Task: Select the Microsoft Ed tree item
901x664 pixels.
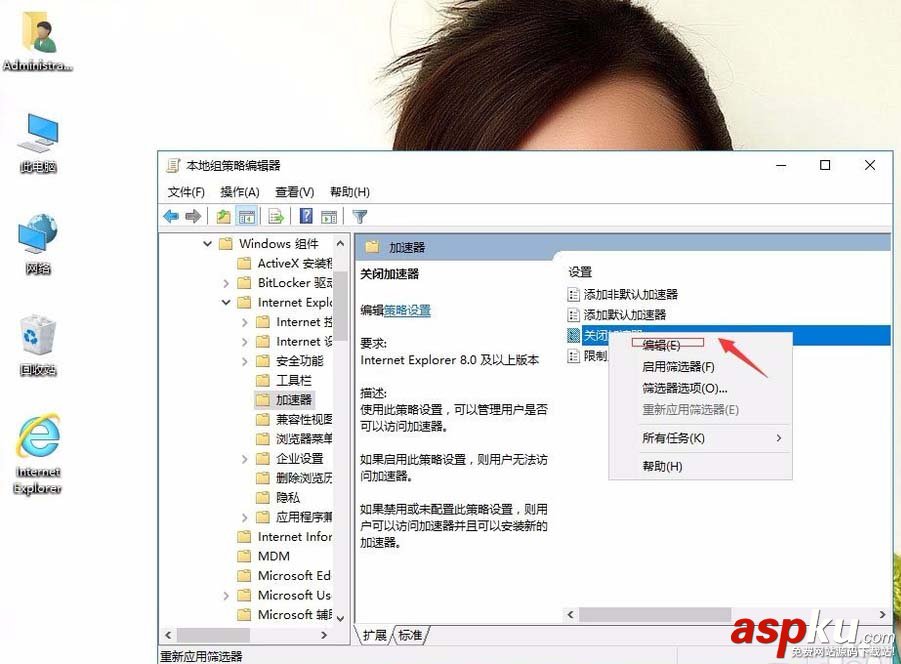Action: [294, 576]
